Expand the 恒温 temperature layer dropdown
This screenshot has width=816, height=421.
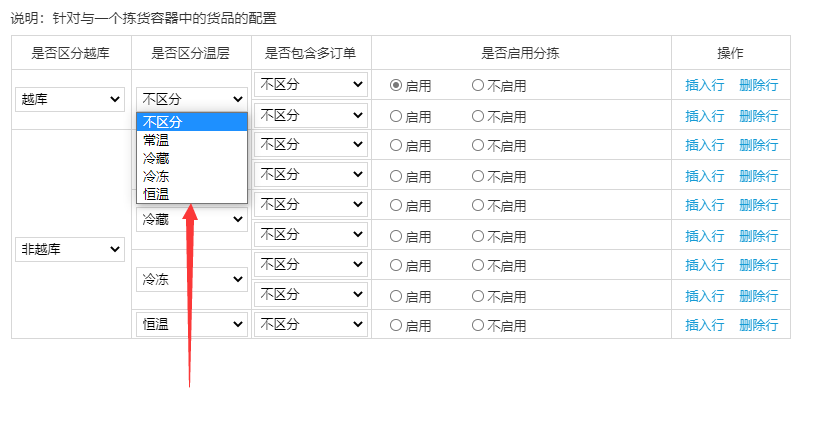click(x=192, y=324)
